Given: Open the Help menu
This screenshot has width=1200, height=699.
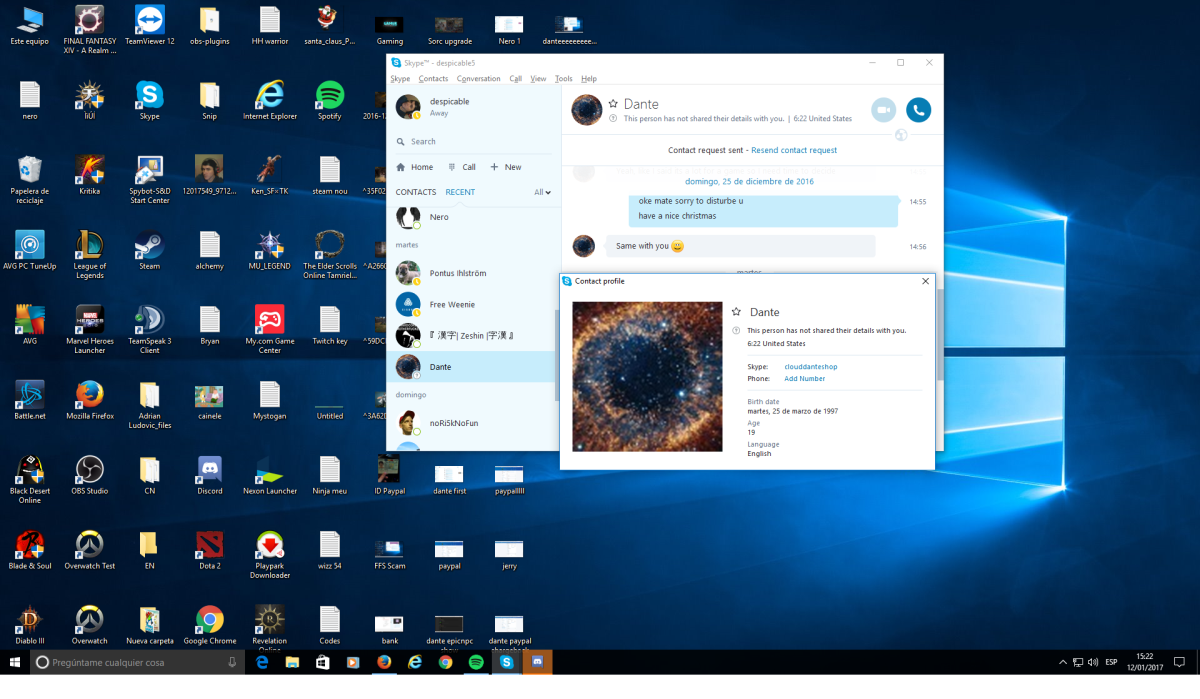Looking at the screenshot, I should click(589, 79).
